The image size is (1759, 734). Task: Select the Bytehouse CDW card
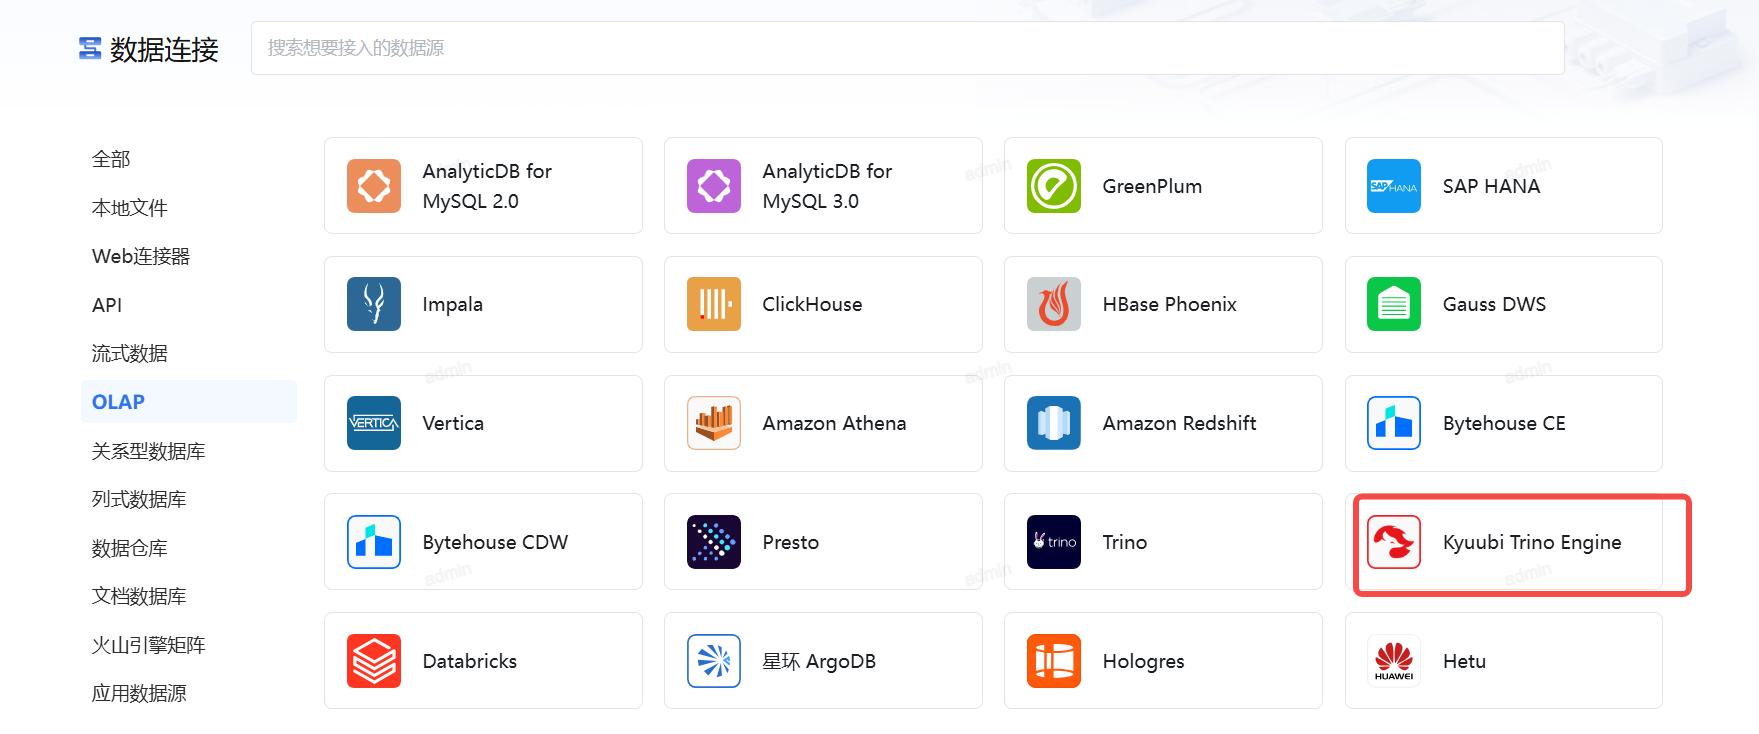coord(482,542)
